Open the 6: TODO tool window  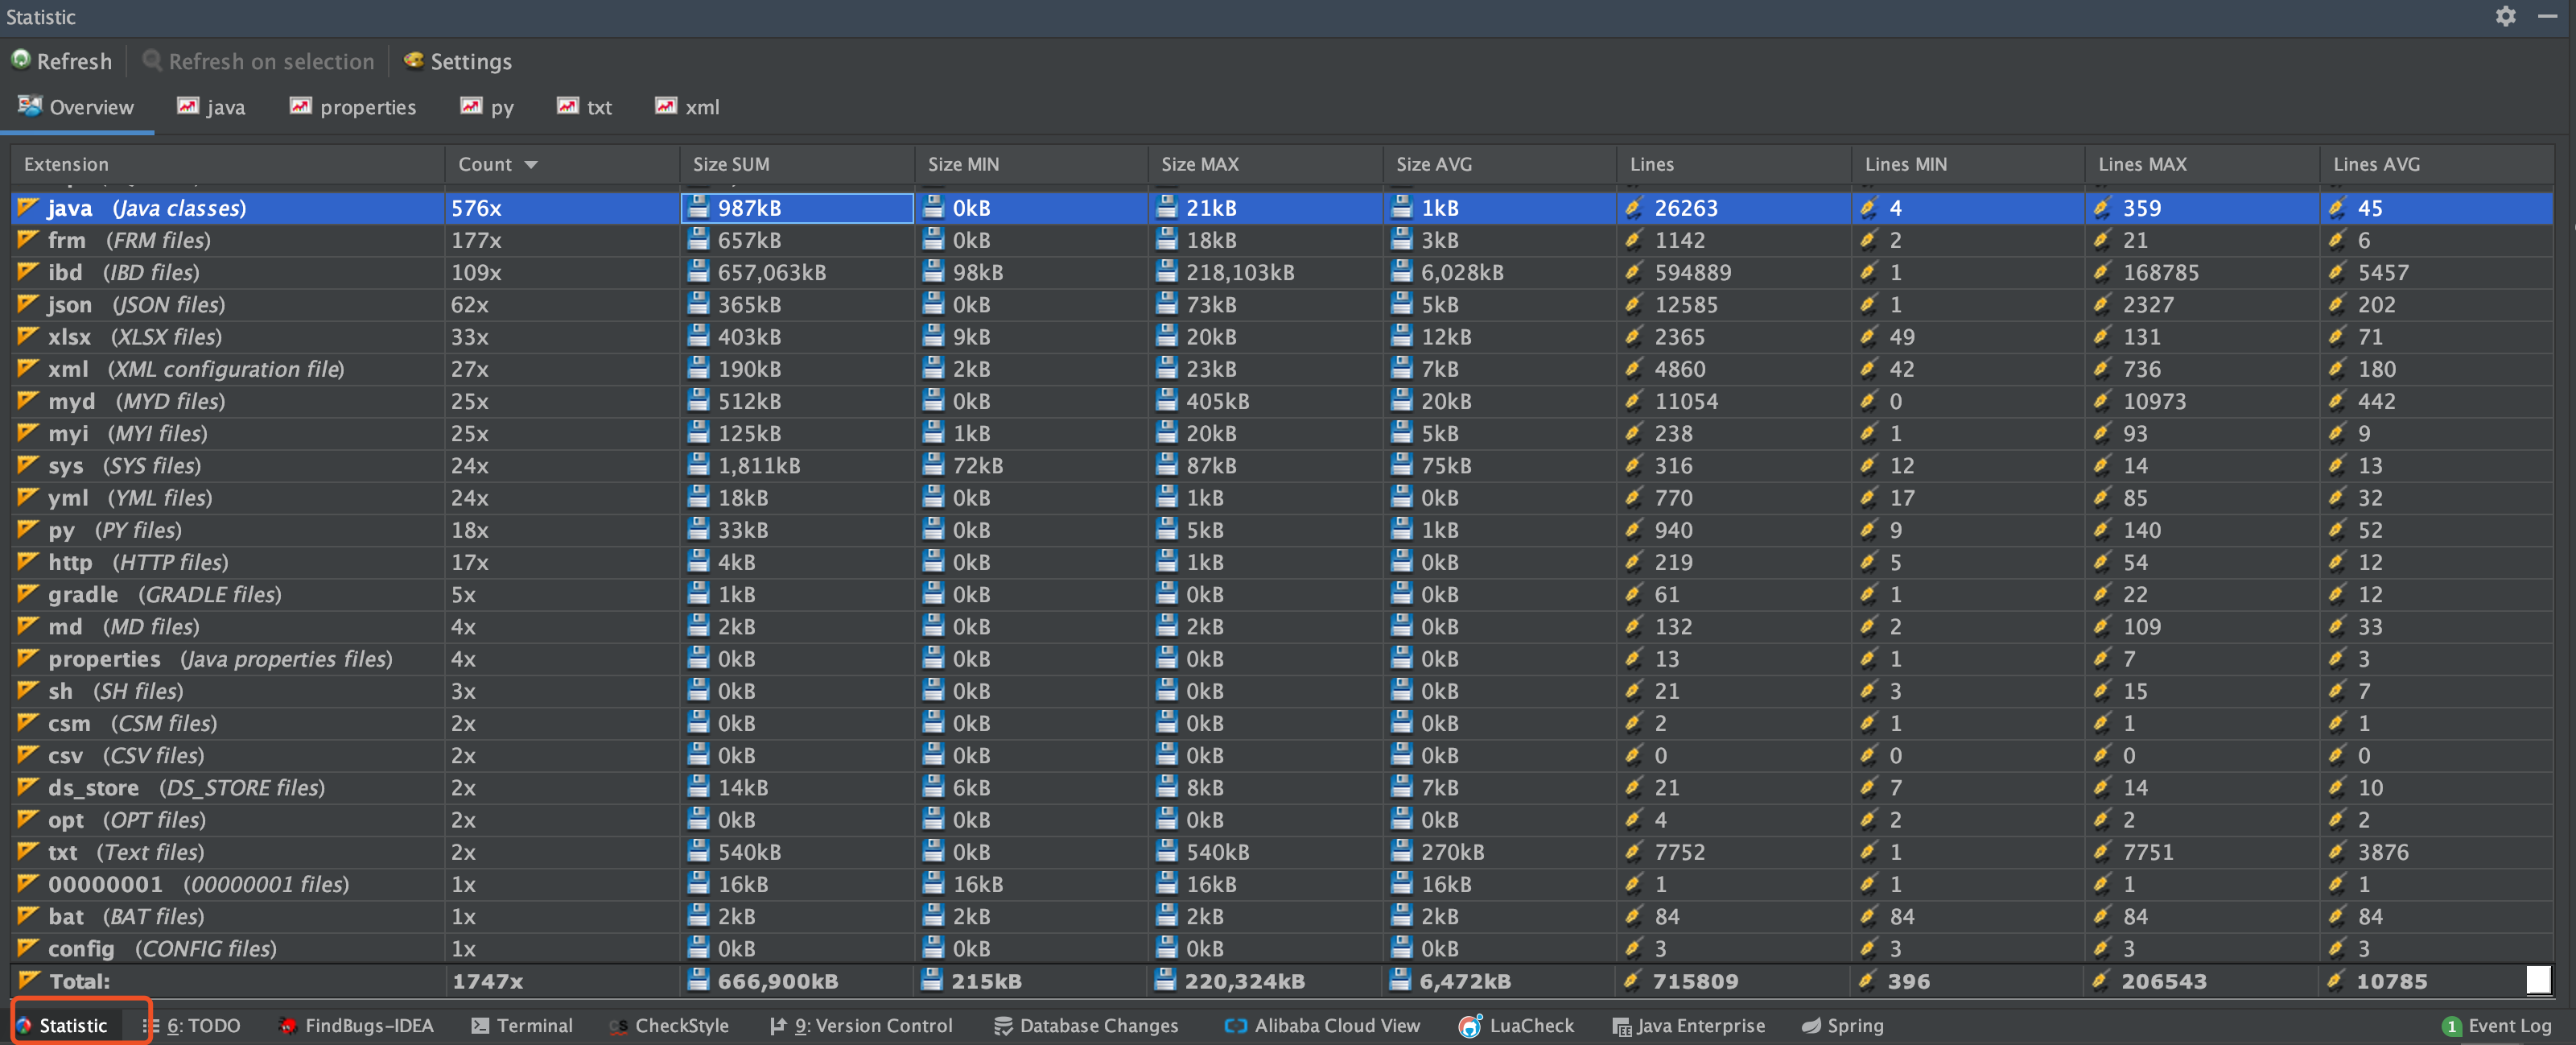click(x=192, y=1025)
